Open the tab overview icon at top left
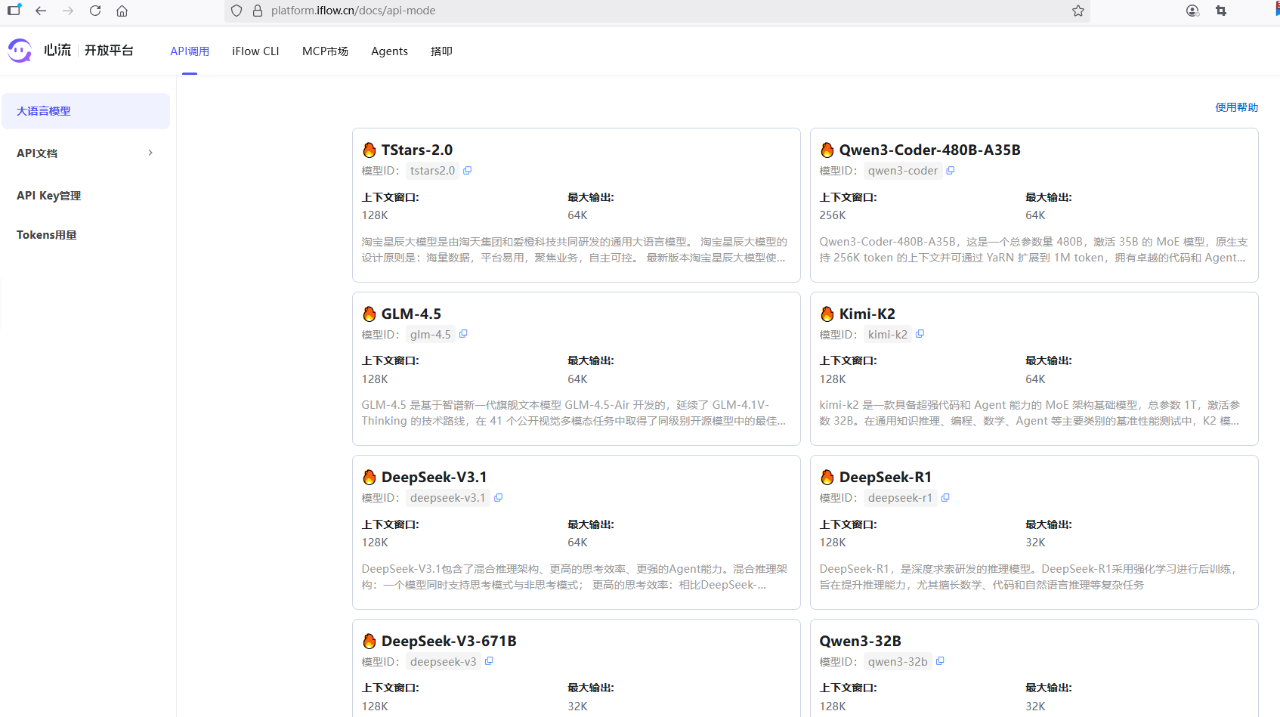1280x717 pixels. pos(14,10)
